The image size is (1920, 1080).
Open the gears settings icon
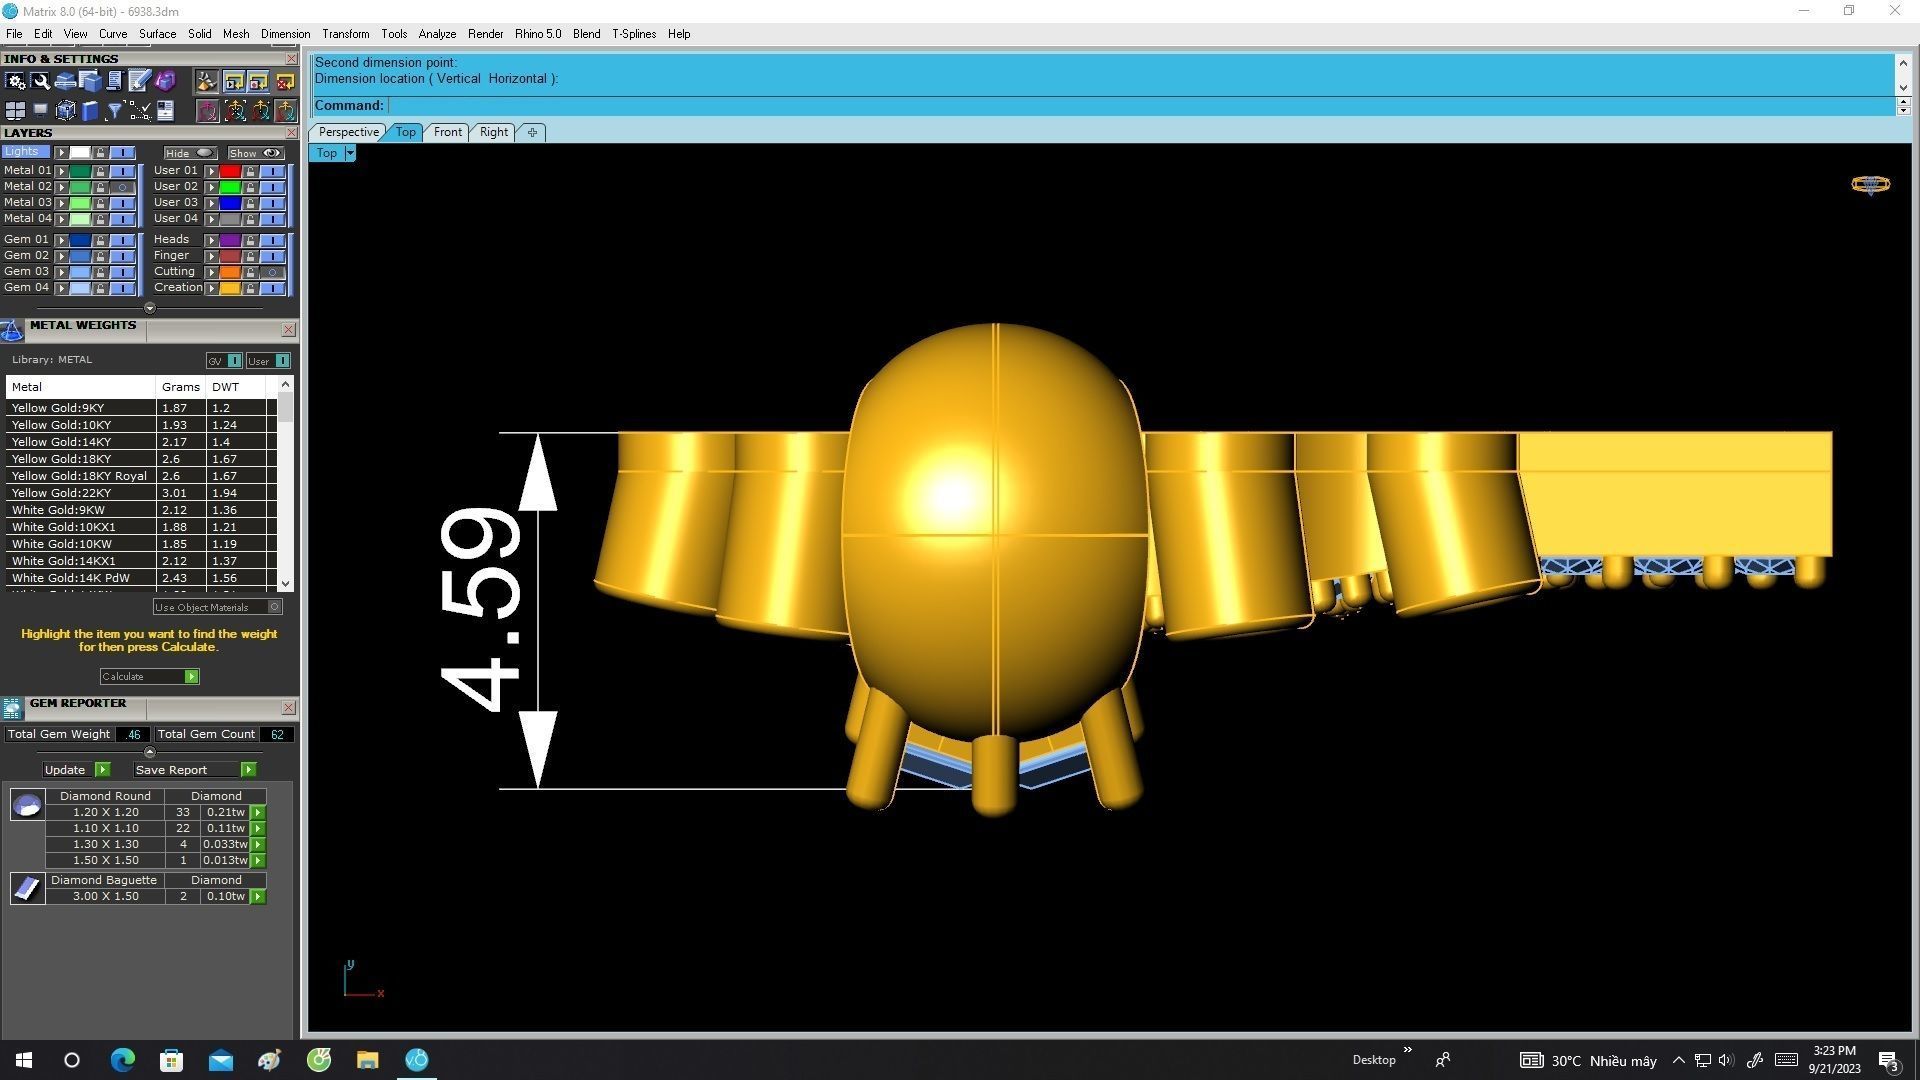(x=15, y=81)
